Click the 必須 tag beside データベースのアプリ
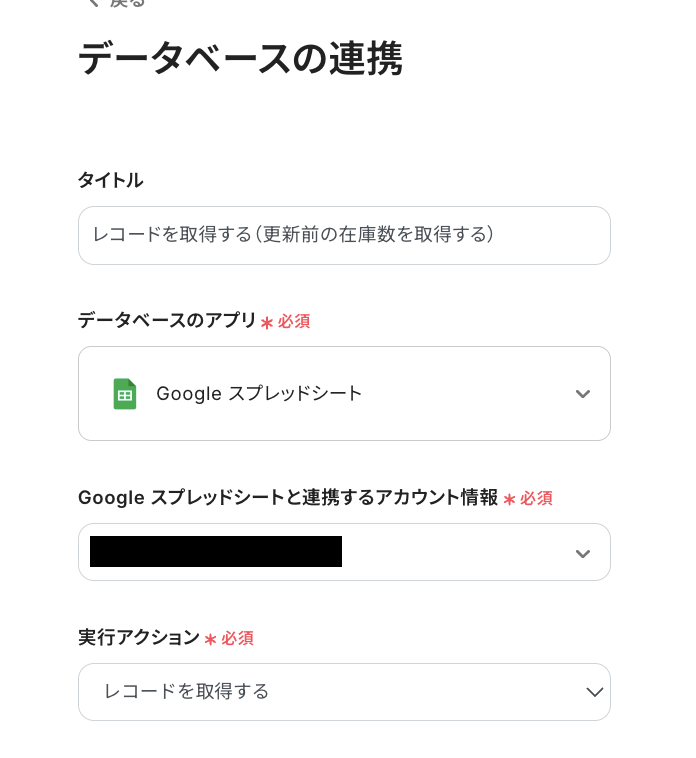The width and height of the screenshot is (696, 758). [x=294, y=322]
